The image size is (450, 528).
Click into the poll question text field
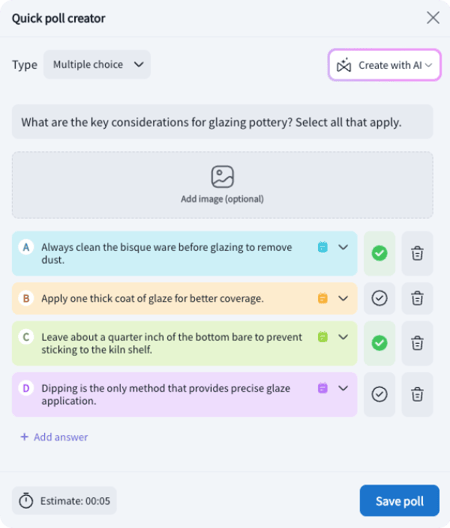222,122
